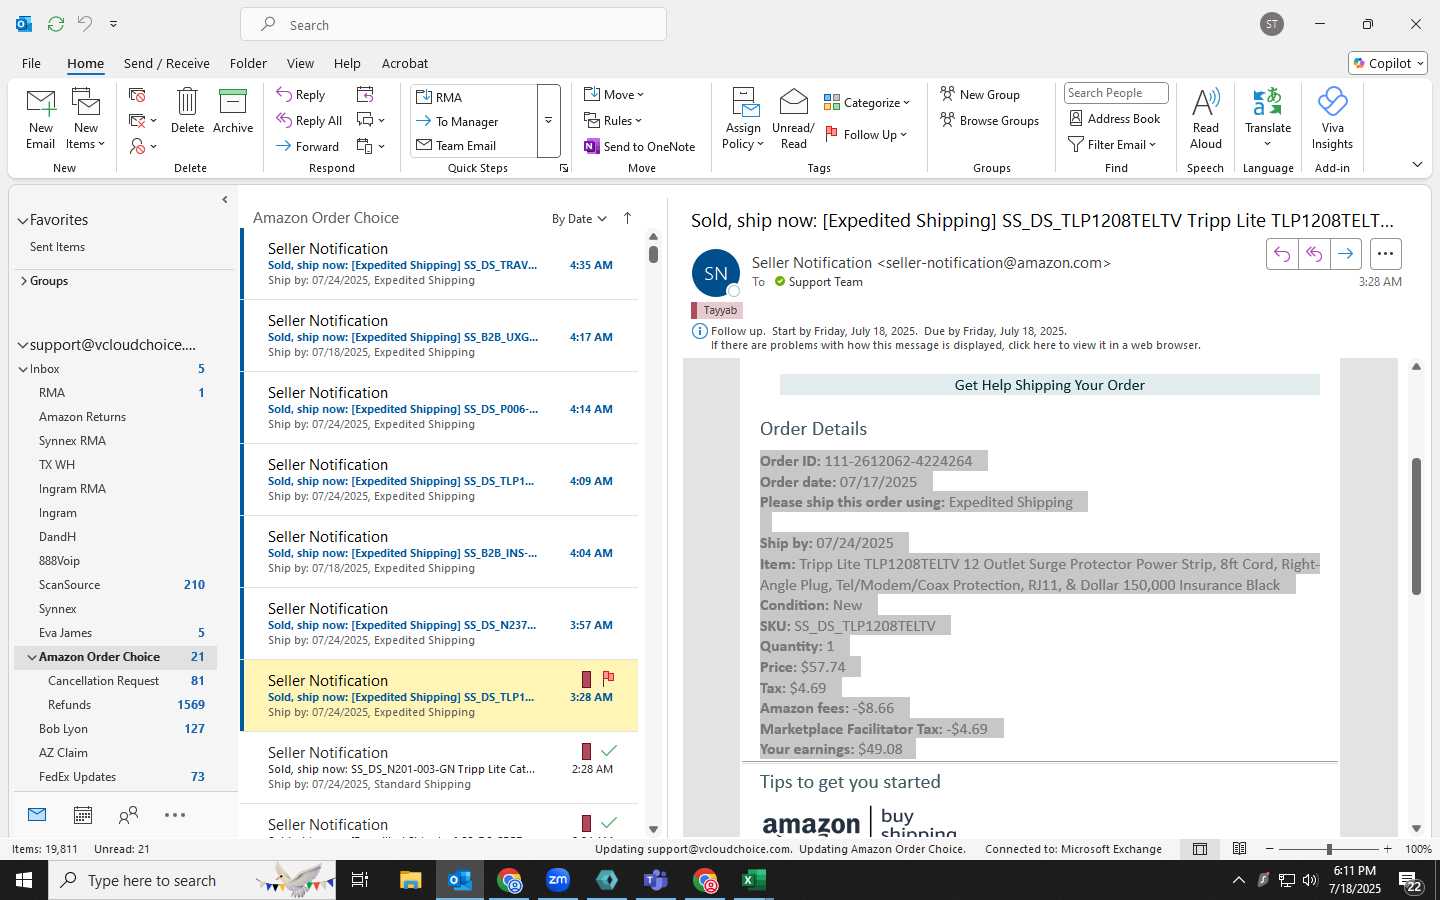
Task: Open the Copilot dropdown
Action: 1388,63
